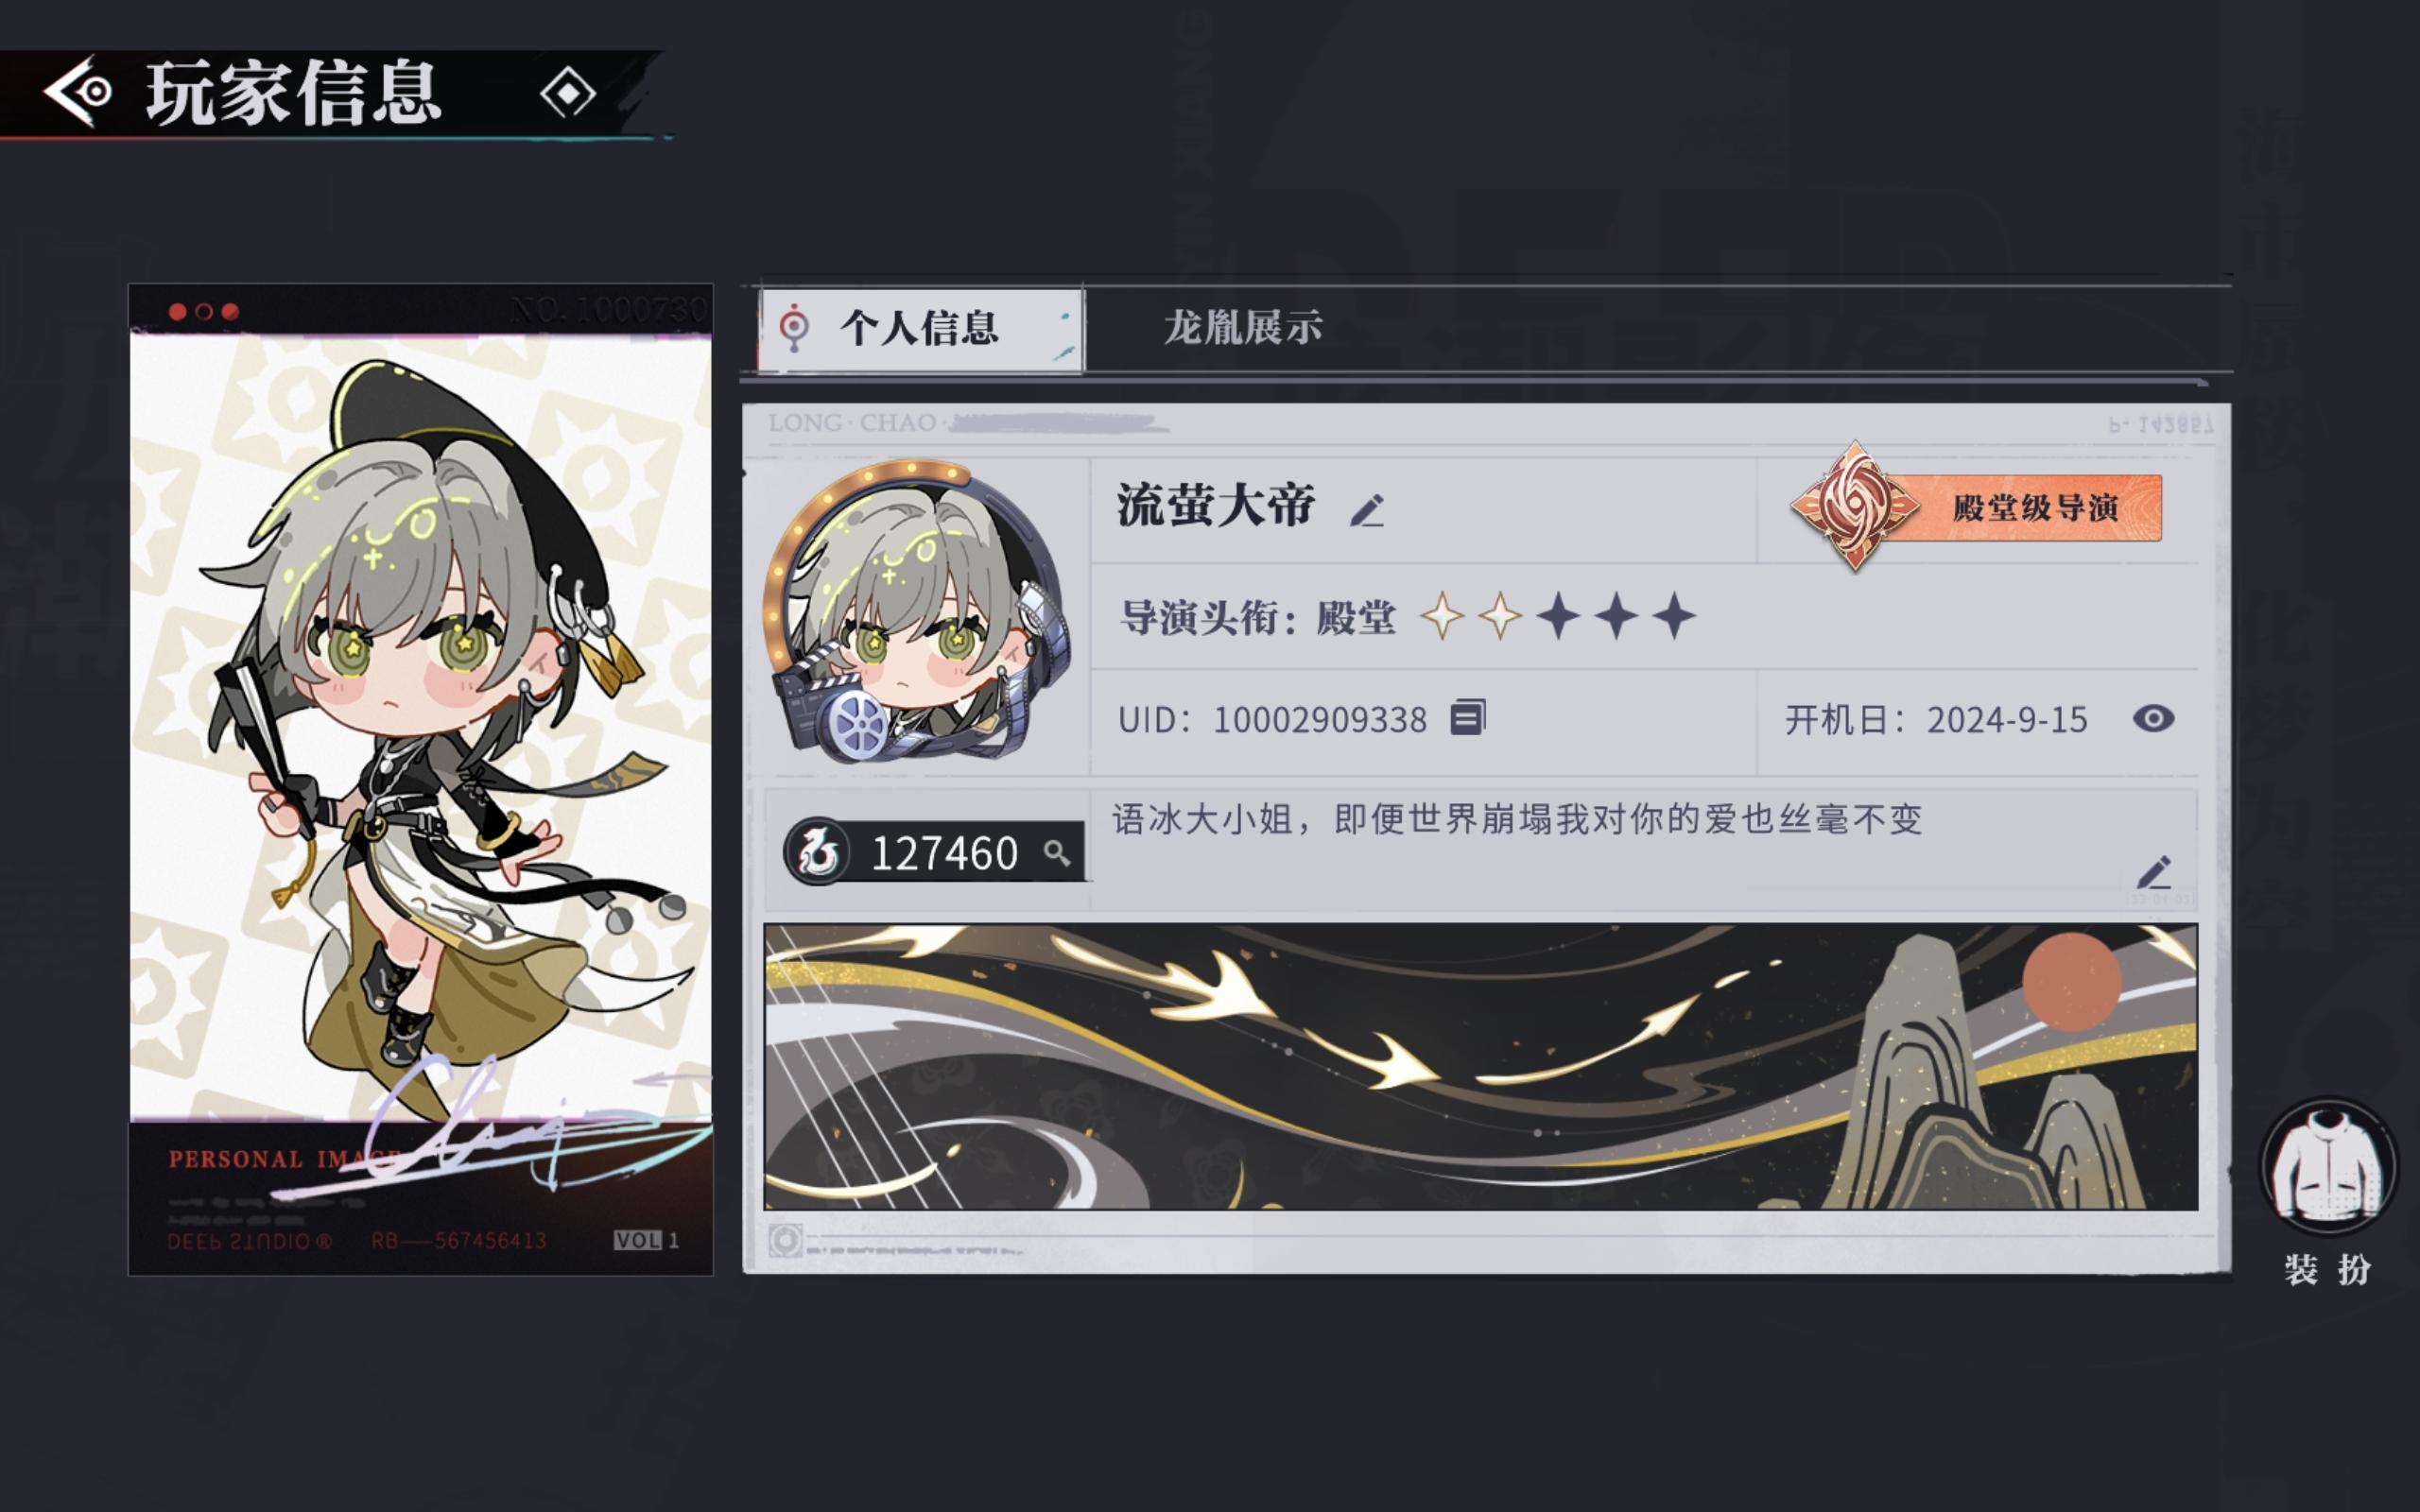2420x1512 pixels.
Task: Open the magnifier next to 127460
Action: (x=1057, y=852)
